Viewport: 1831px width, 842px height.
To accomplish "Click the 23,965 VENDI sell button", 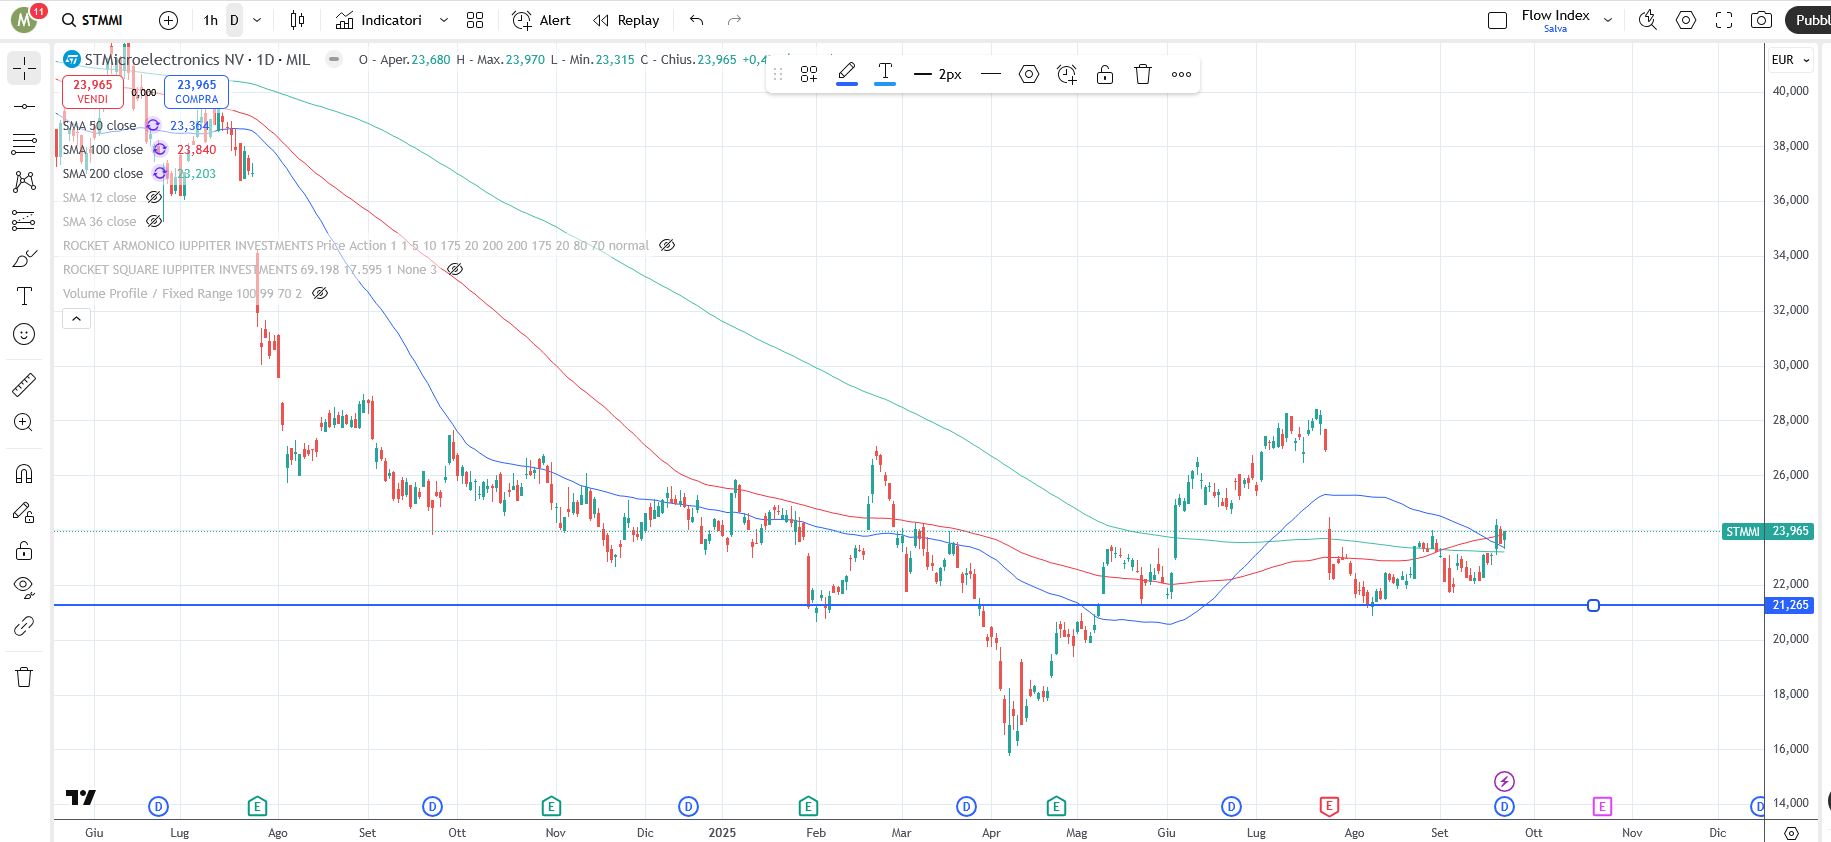I will pyautogui.click(x=93, y=91).
